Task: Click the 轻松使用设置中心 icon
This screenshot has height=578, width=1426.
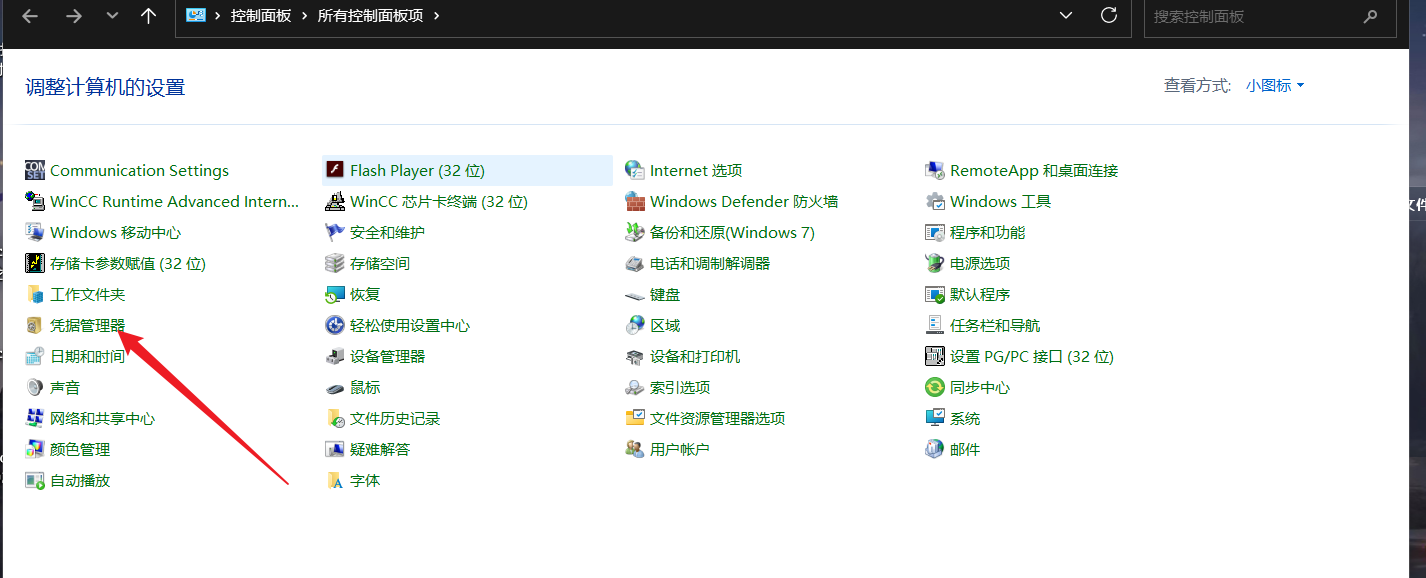Action: pyautogui.click(x=335, y=325)
